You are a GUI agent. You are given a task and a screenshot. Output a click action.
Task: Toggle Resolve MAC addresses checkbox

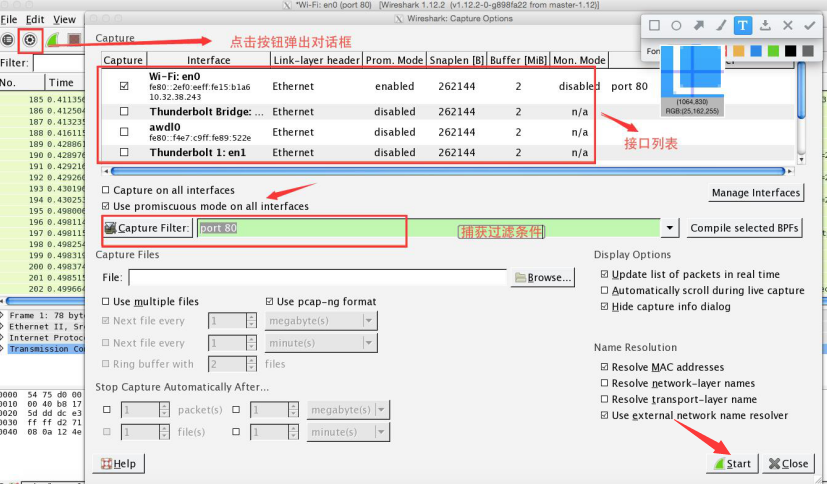point(604,367)
